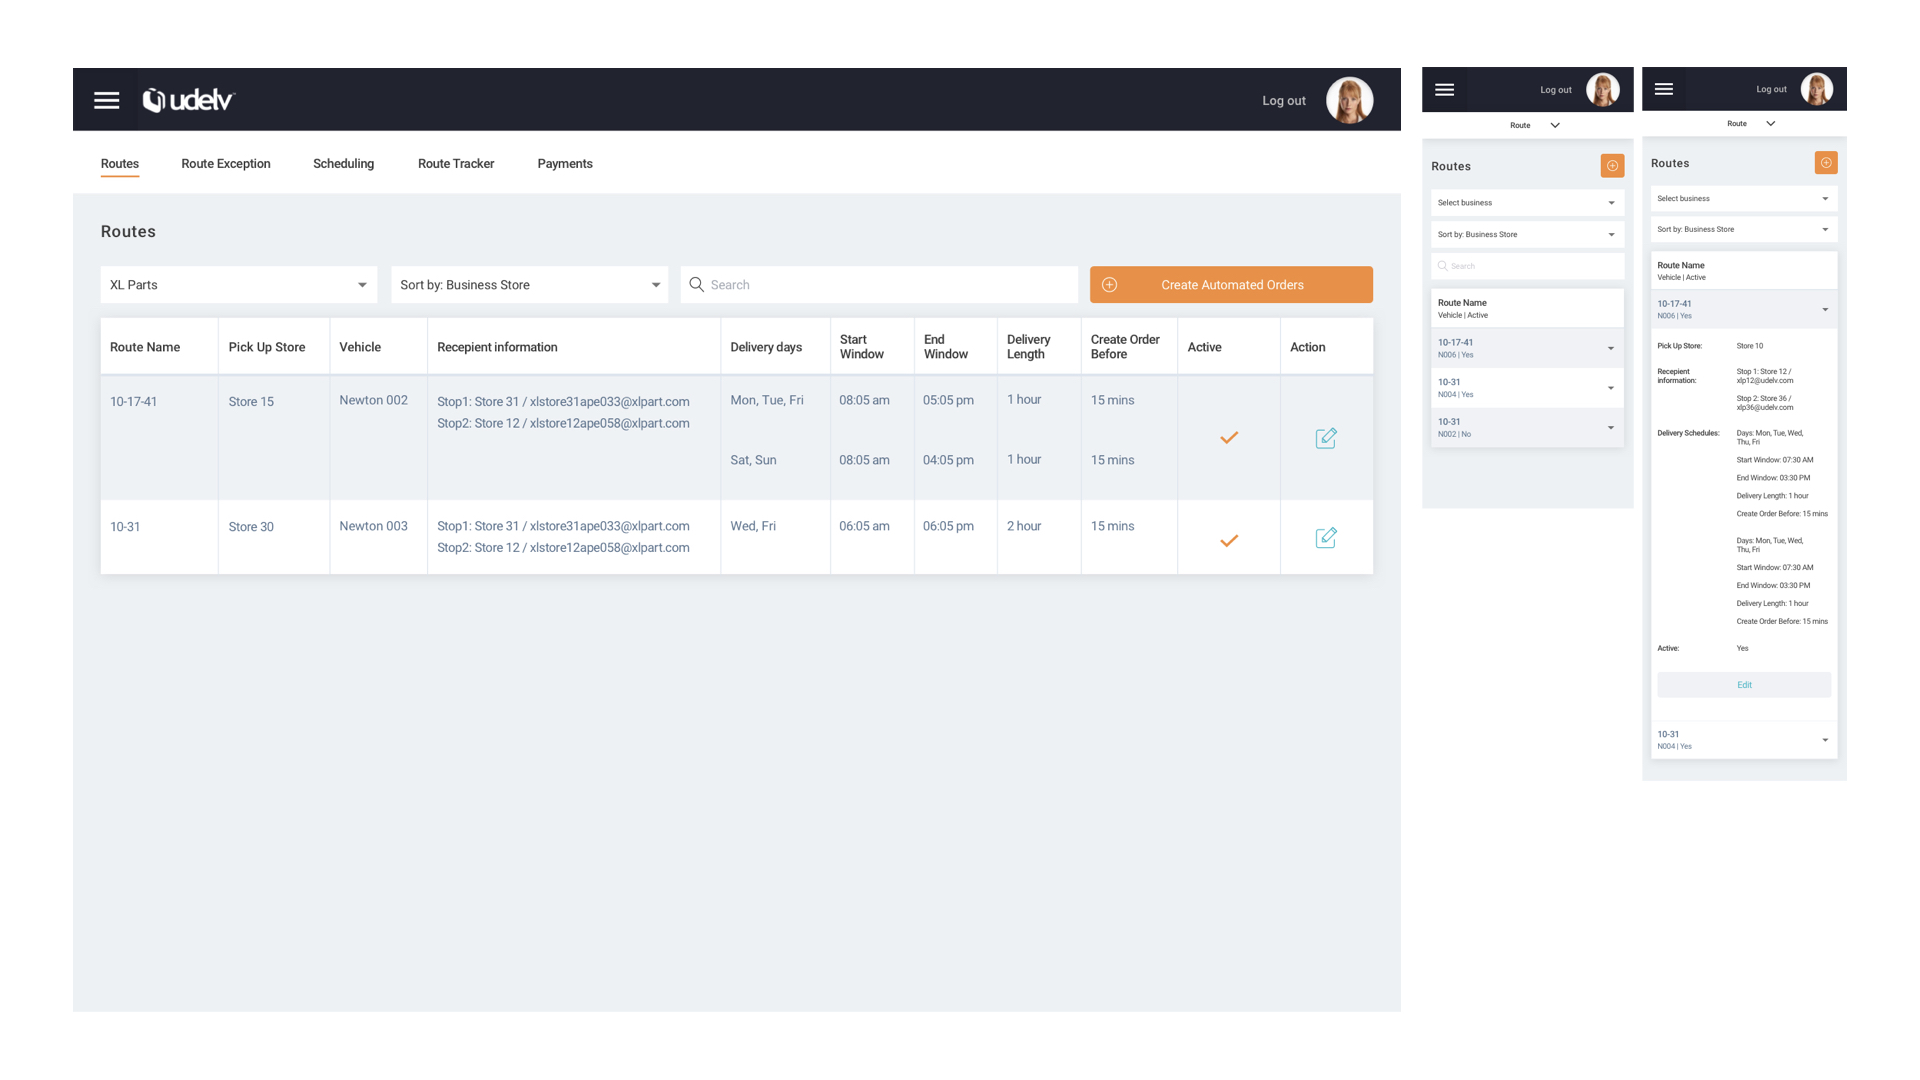Click the avatar in the middle mobile panel
The height and width of the screenshot is (1080, 1920).
(x=1603, y=90)
